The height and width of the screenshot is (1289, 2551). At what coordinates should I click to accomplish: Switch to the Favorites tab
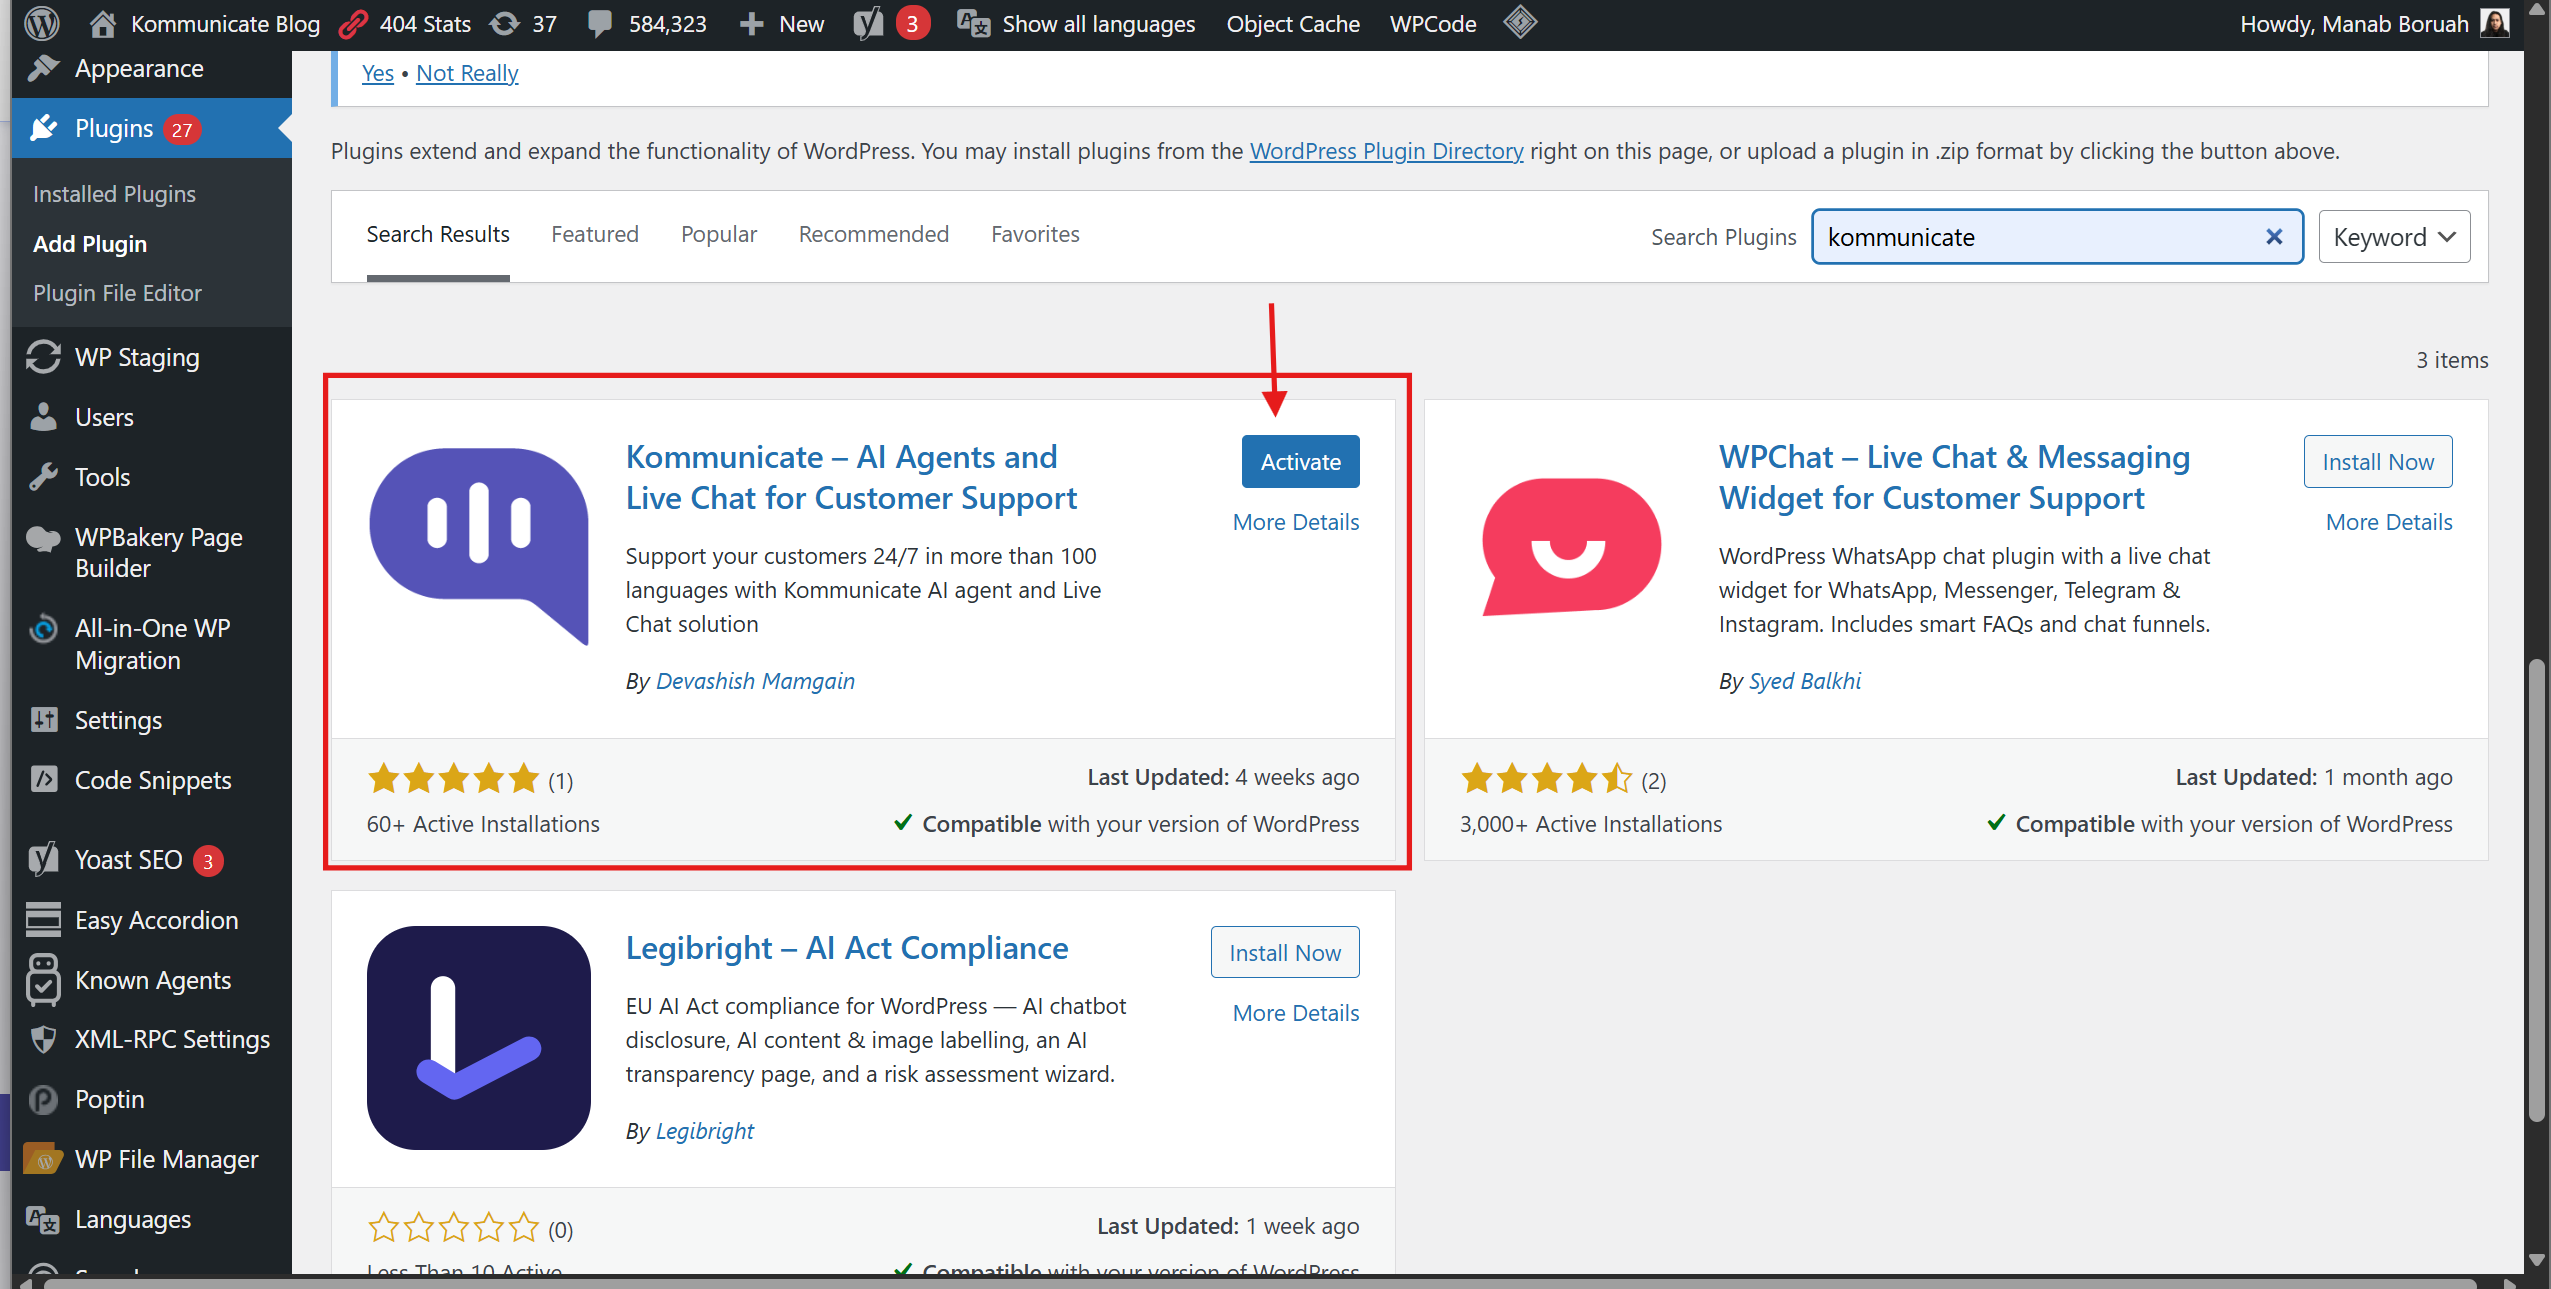pos(1035,234)
